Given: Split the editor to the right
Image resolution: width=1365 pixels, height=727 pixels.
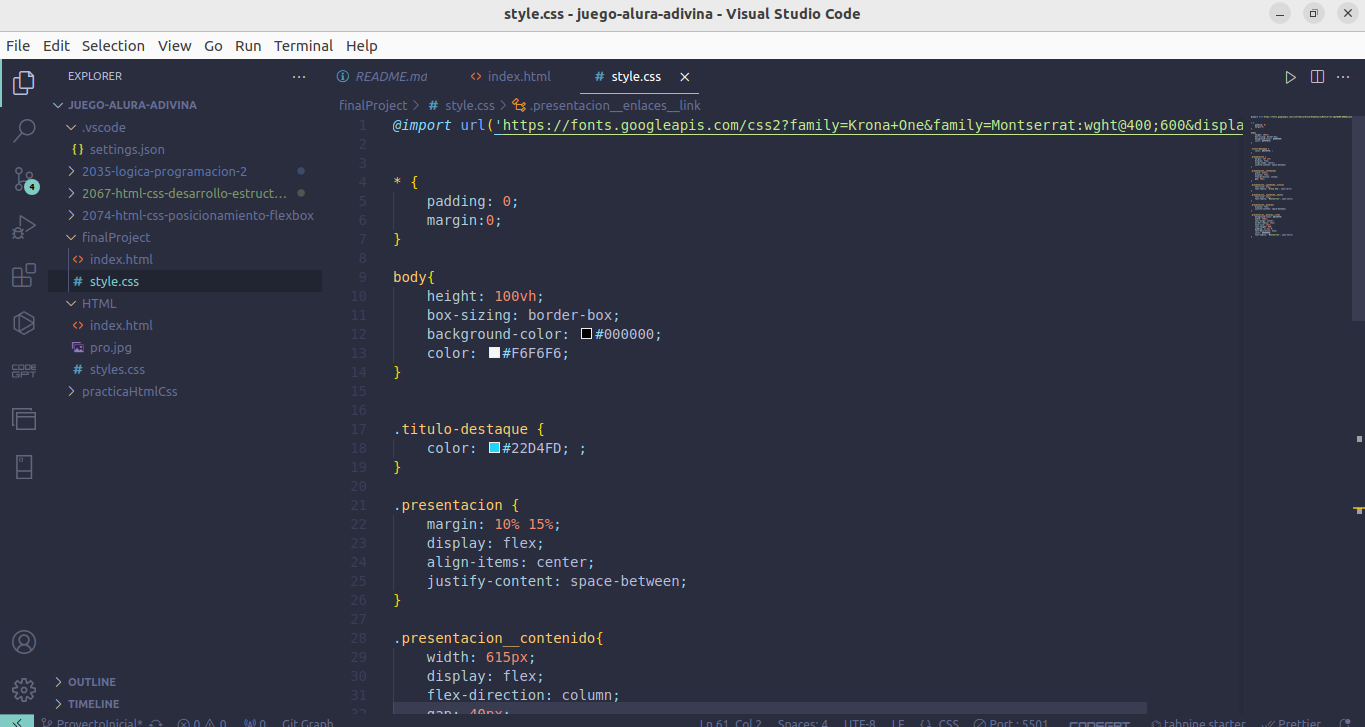Looking at the screenshot, I should 1317,77.
